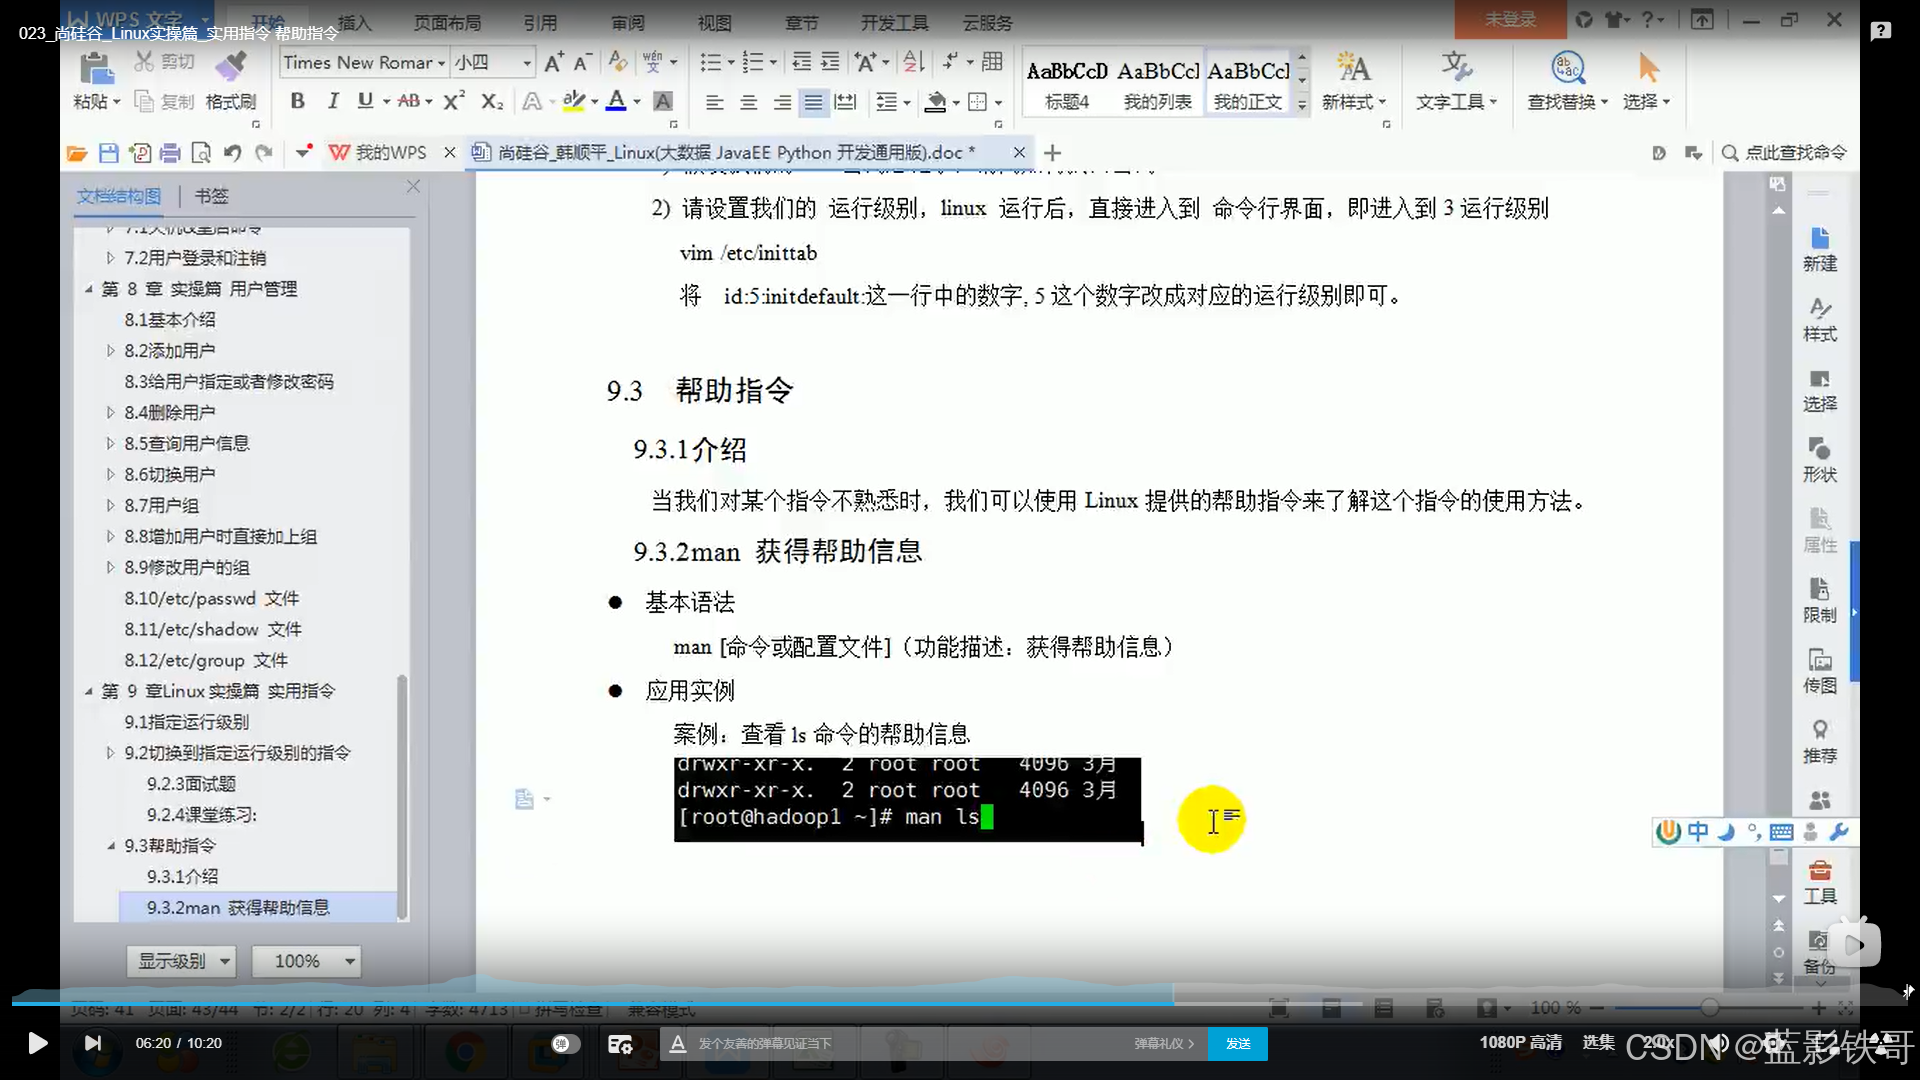Open the Shapes panel in right sidebar

point(1819,458)
